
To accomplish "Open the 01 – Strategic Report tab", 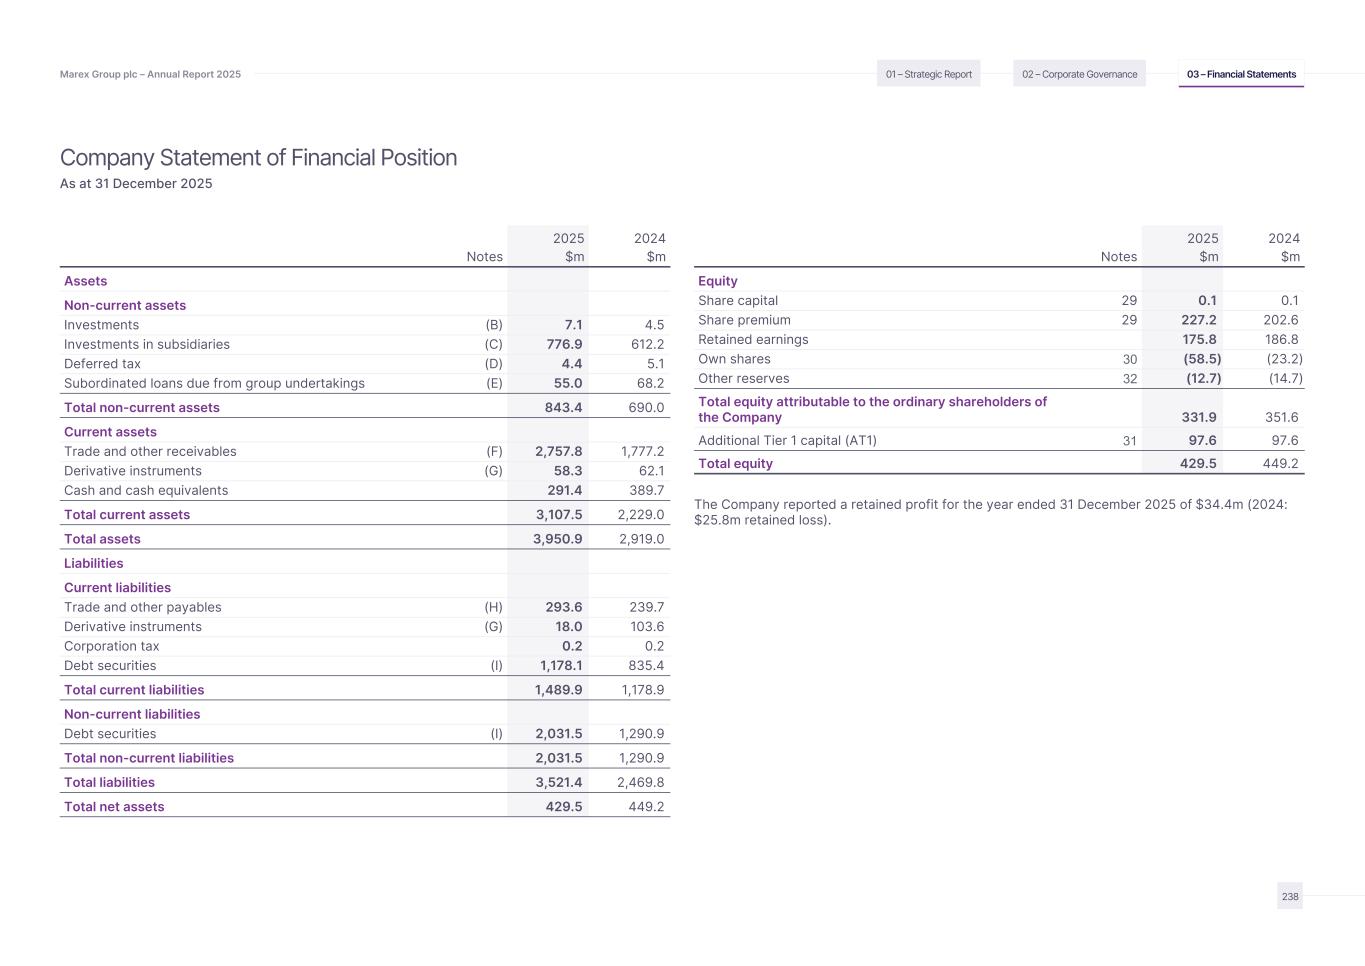I will [928, 74].
